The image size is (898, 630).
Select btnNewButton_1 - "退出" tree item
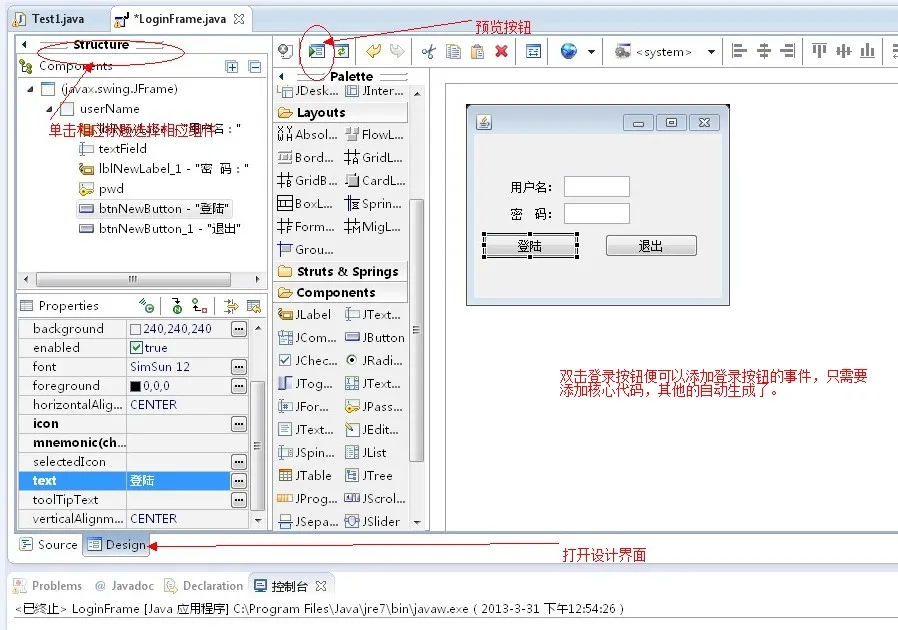click(x=160, y=229)
